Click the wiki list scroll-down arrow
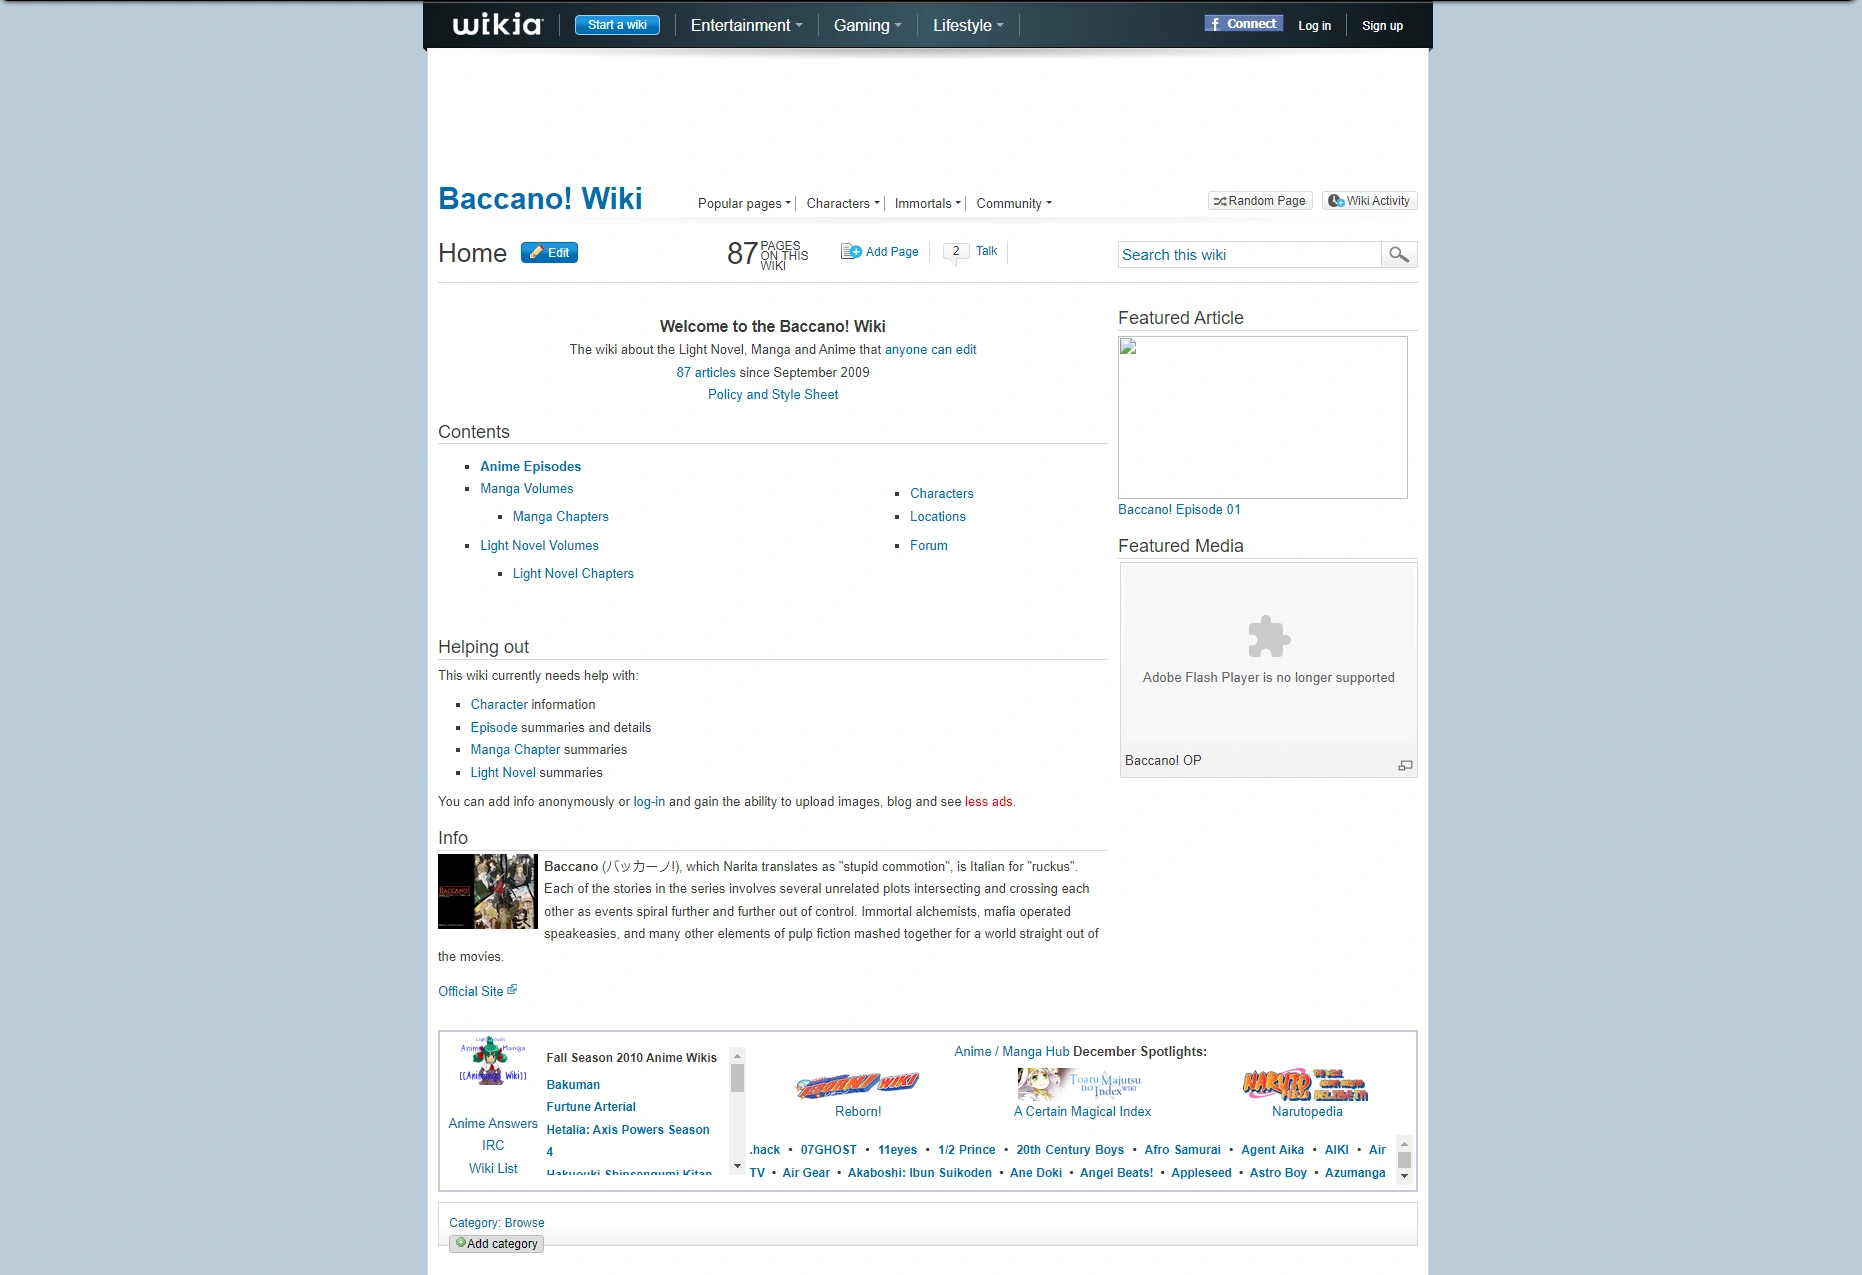Image resolution: width=1862 pixels, height=1275 pixels. point(1404,1176)
